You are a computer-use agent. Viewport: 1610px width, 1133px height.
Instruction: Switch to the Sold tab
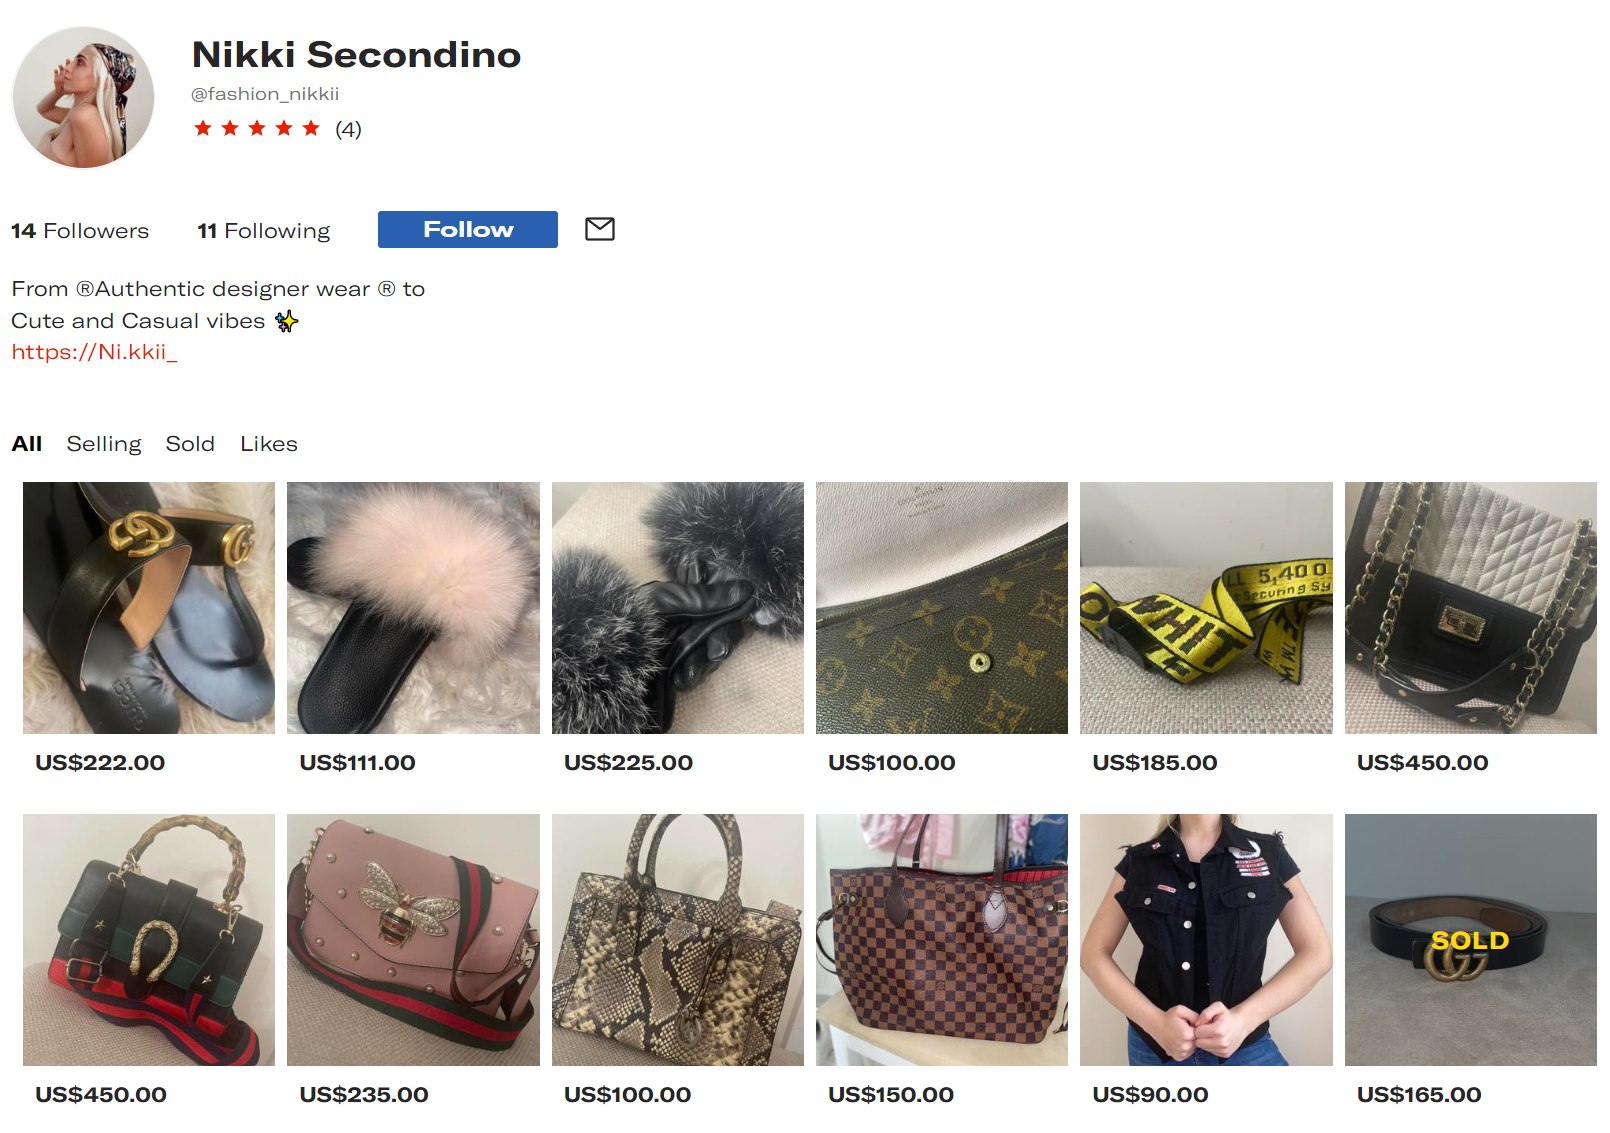190,444
